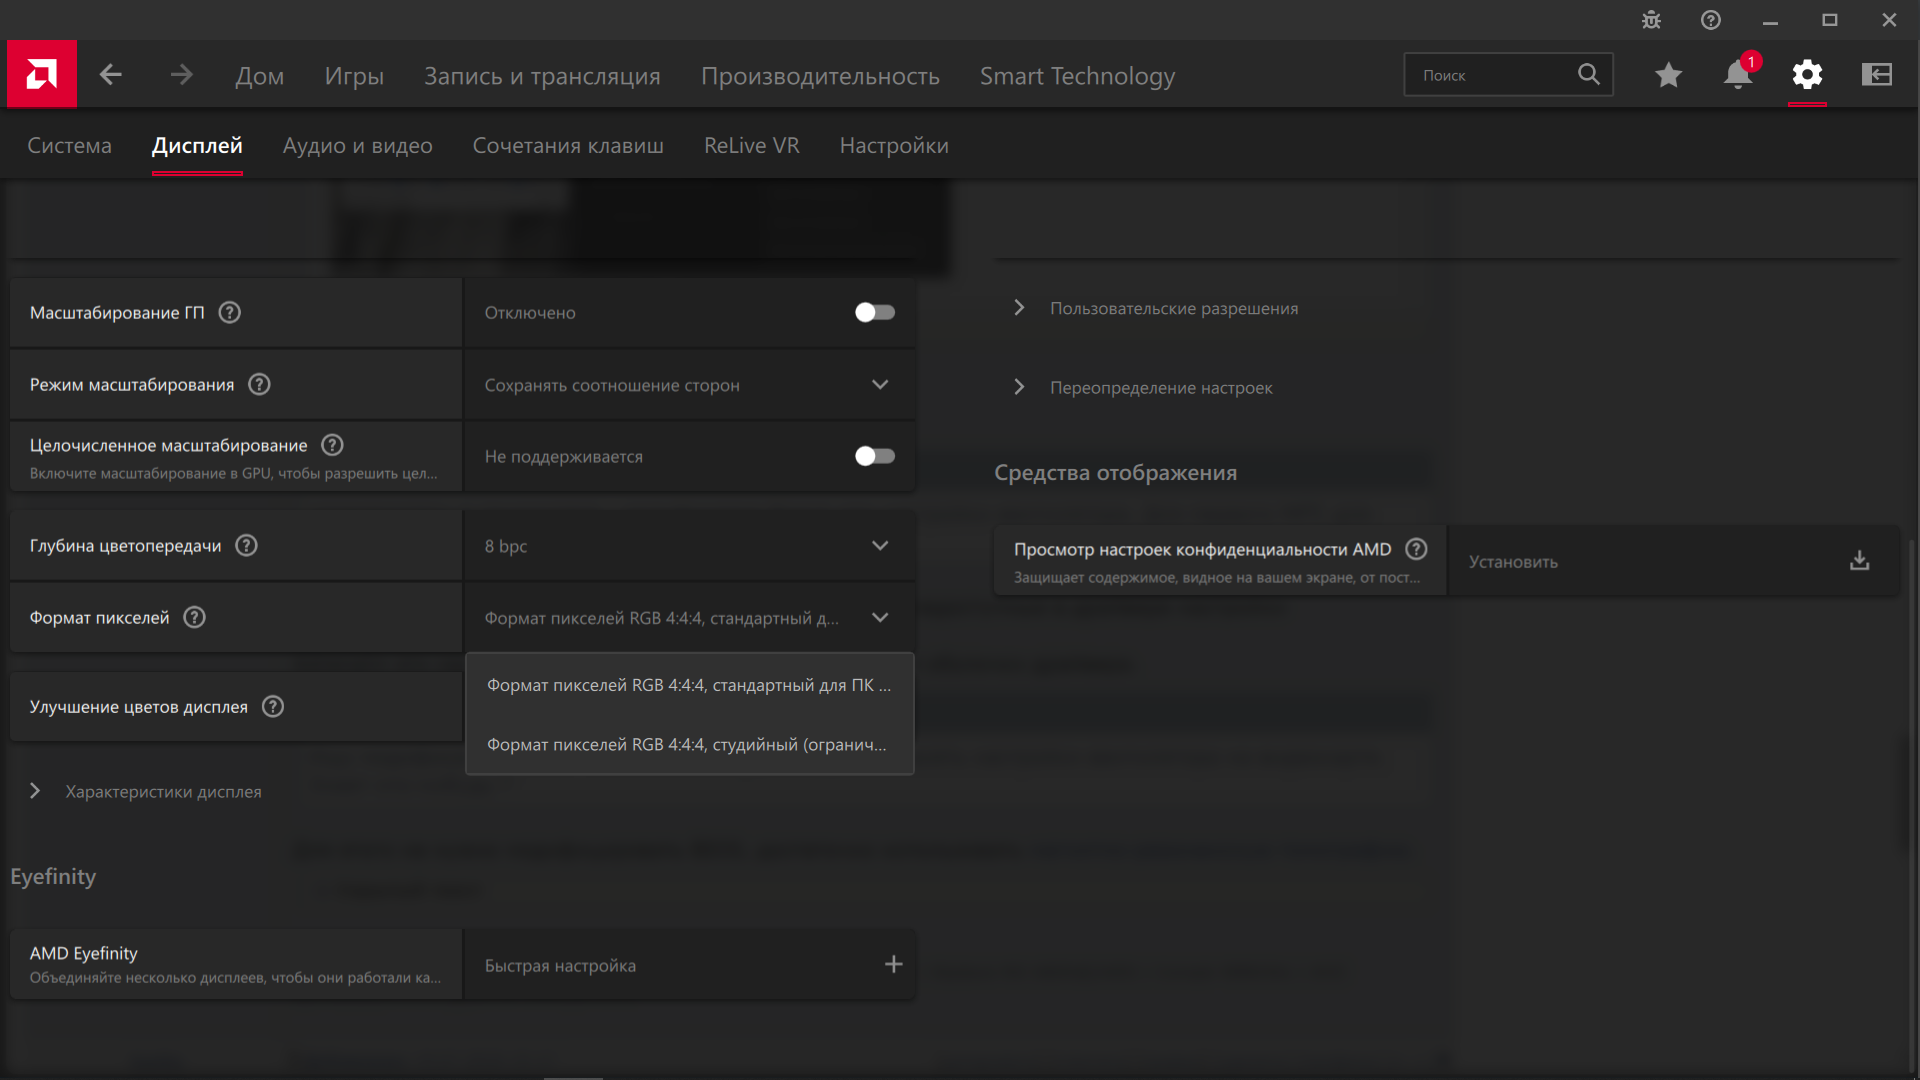Enable Масштабирование ГП toggle
1920x1080 pixels.
(874, 313)
